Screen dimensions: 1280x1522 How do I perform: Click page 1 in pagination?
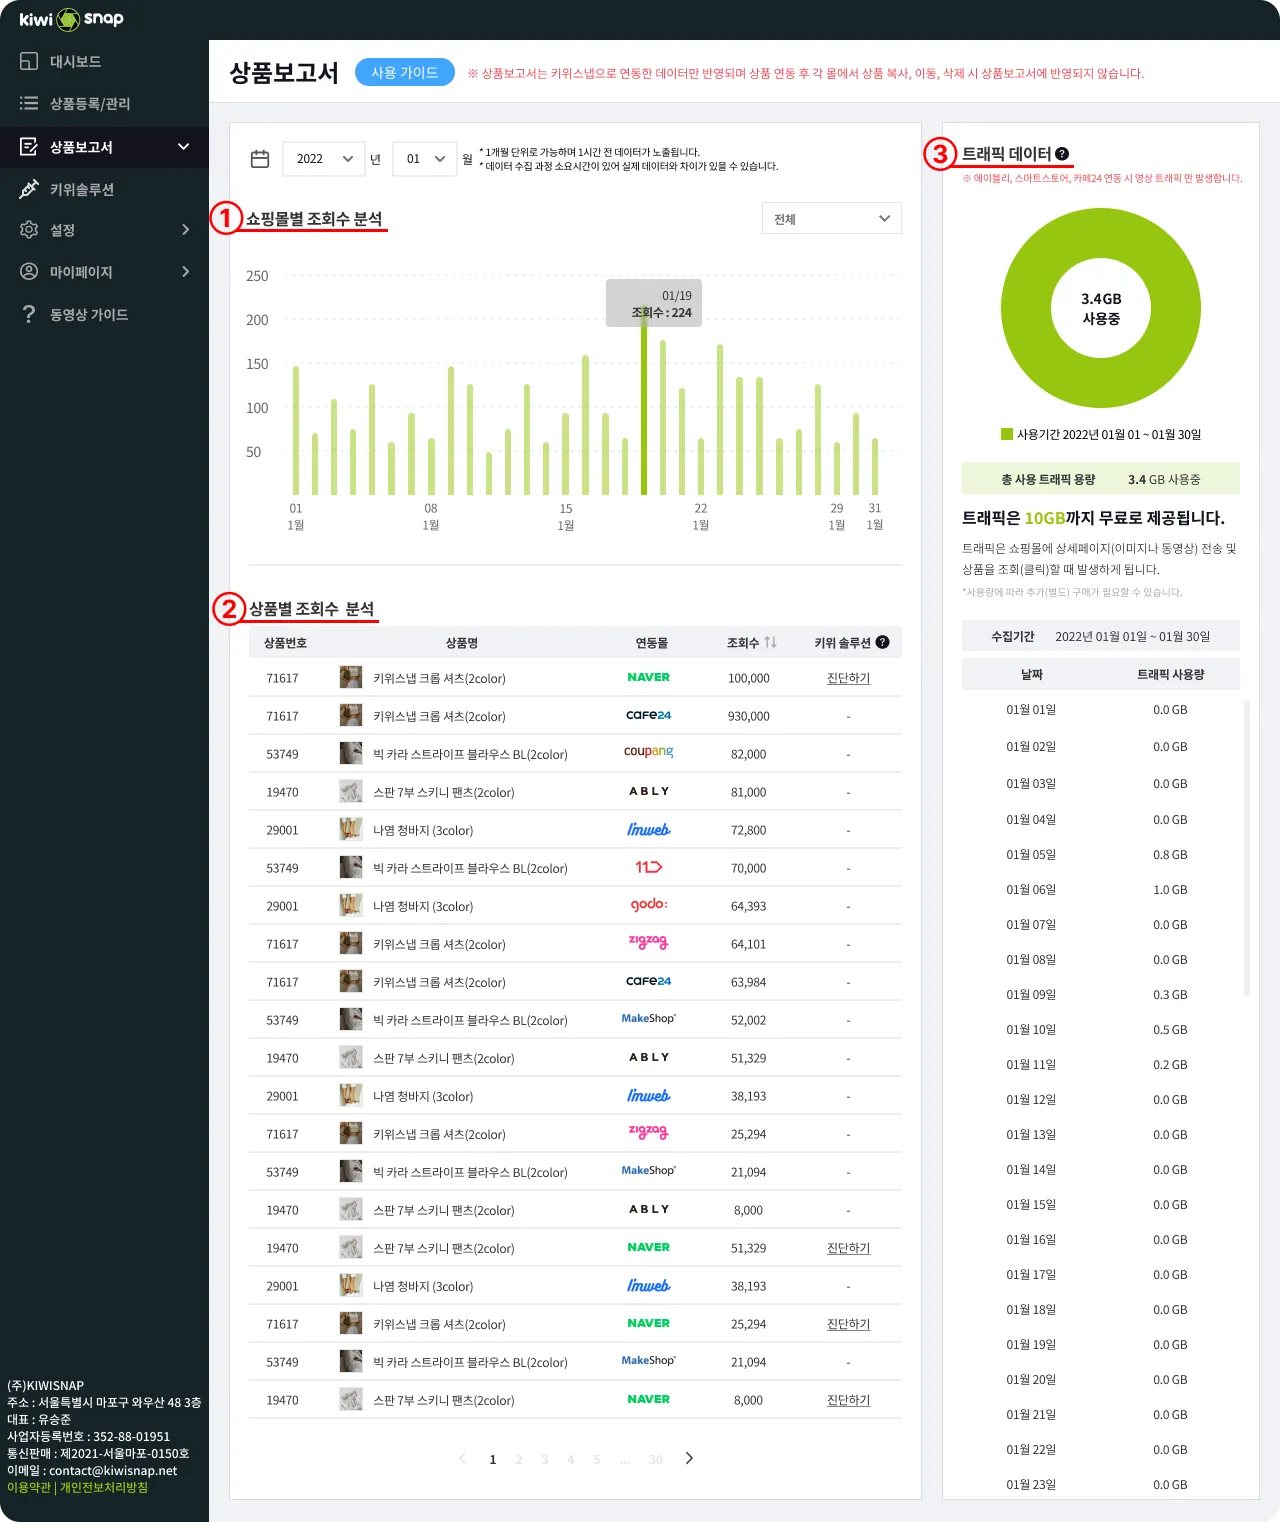(493, 1459)
